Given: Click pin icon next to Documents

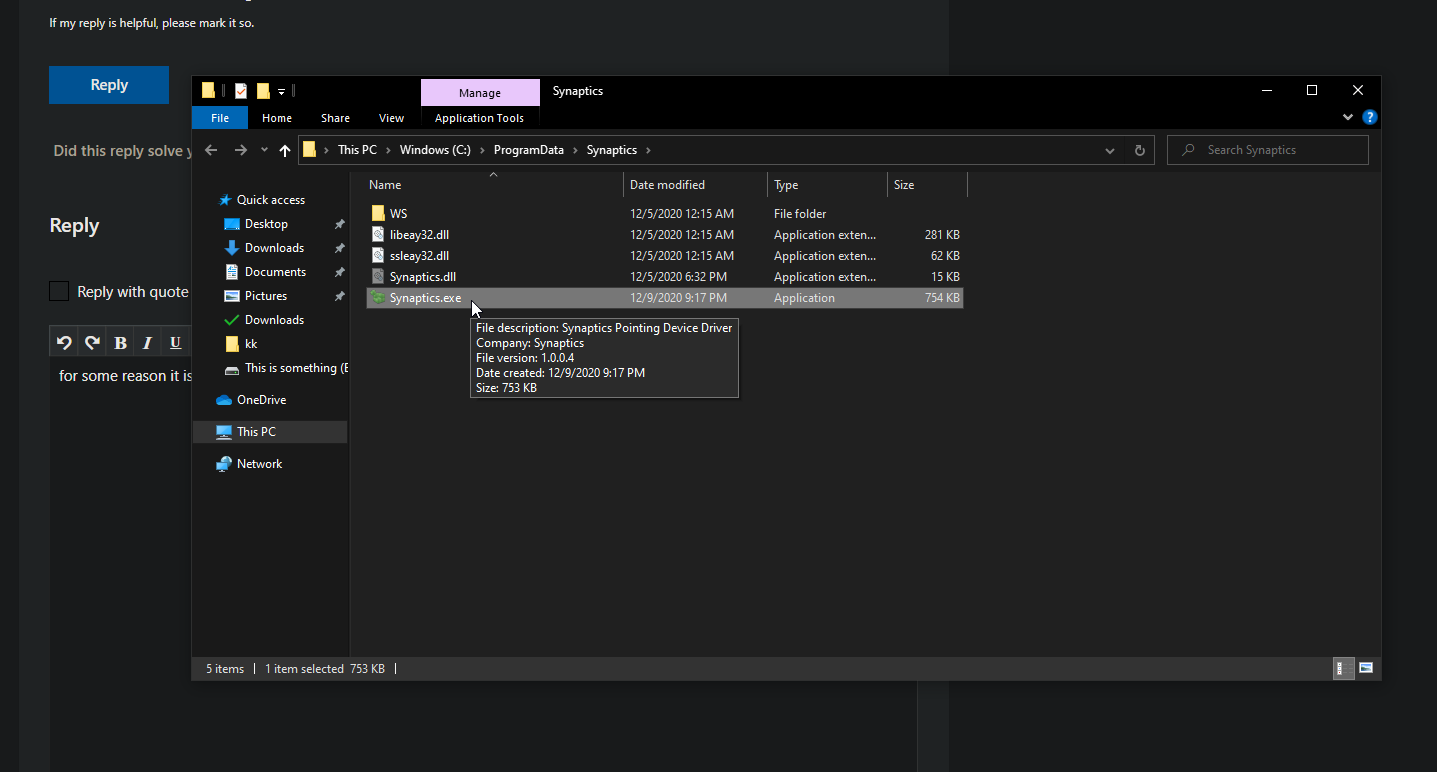Looking at the screenshot, I should pyautogui.click(x=340, y=272).
